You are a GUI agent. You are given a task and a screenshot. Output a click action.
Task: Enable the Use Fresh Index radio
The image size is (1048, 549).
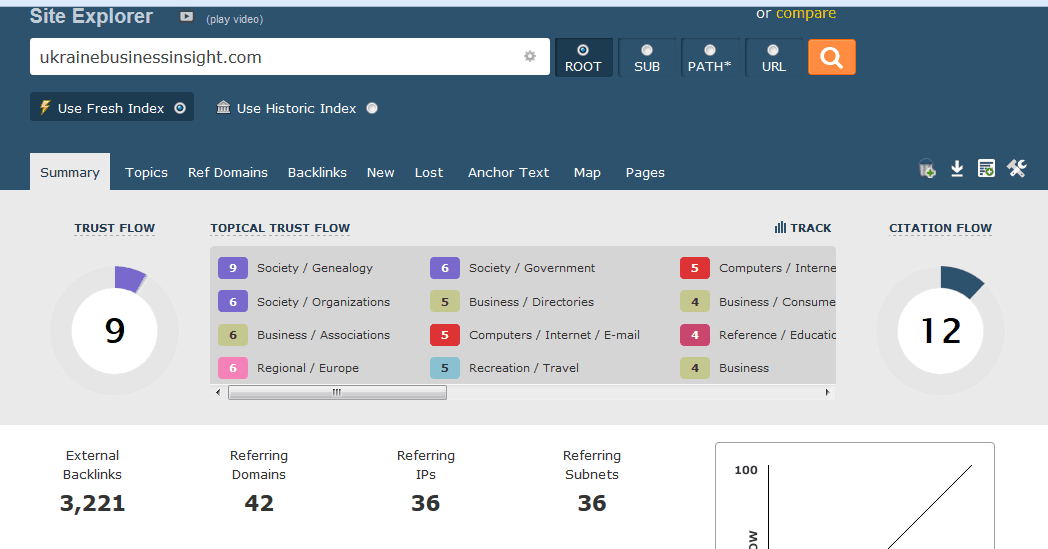(180, 108)
